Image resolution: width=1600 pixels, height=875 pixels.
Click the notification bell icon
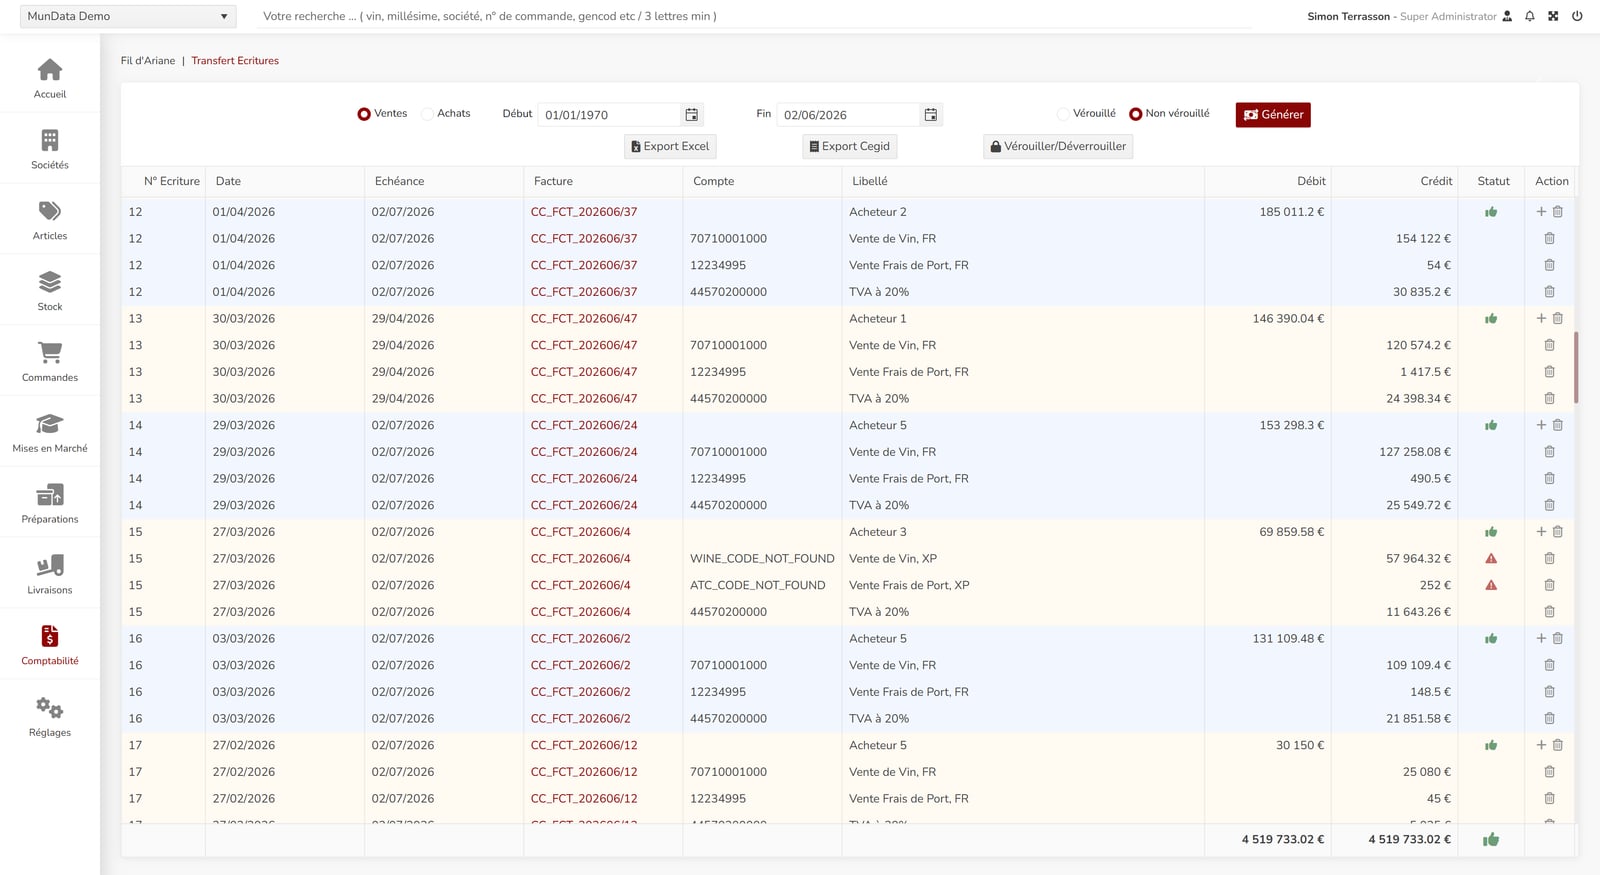pyautogui.click(x=1530, y=16)
